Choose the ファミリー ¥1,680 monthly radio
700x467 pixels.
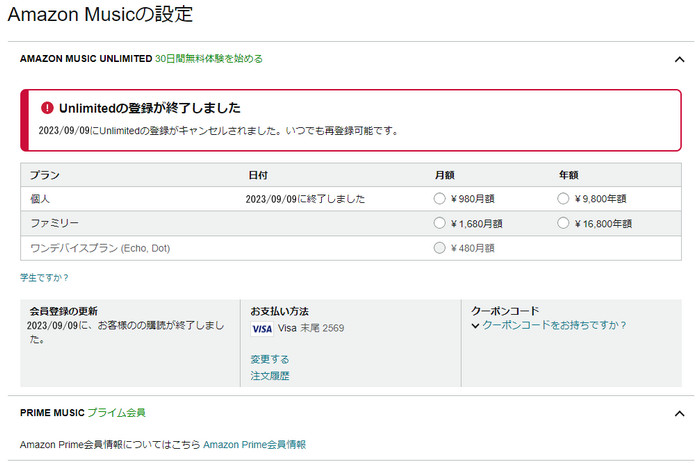pyautogui.click(x=439, y=223)
